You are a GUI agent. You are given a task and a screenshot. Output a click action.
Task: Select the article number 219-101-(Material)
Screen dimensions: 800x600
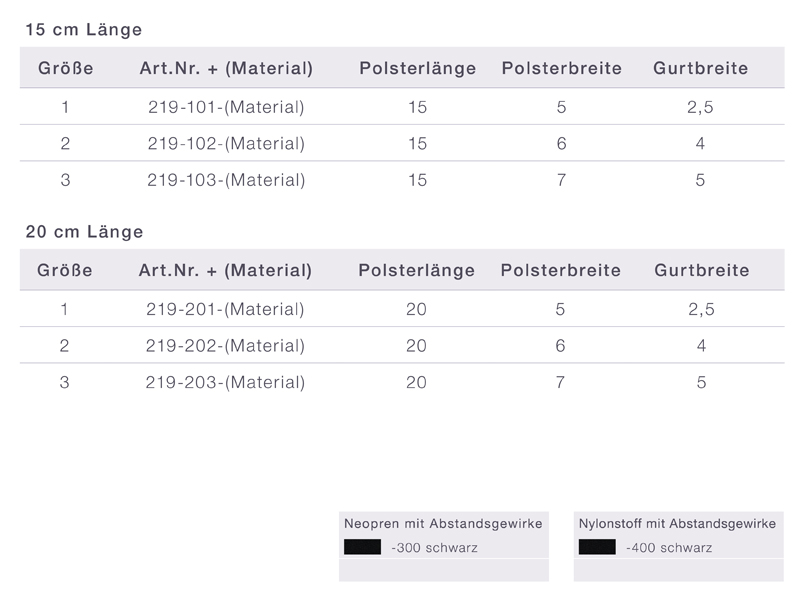pos(226,107)
